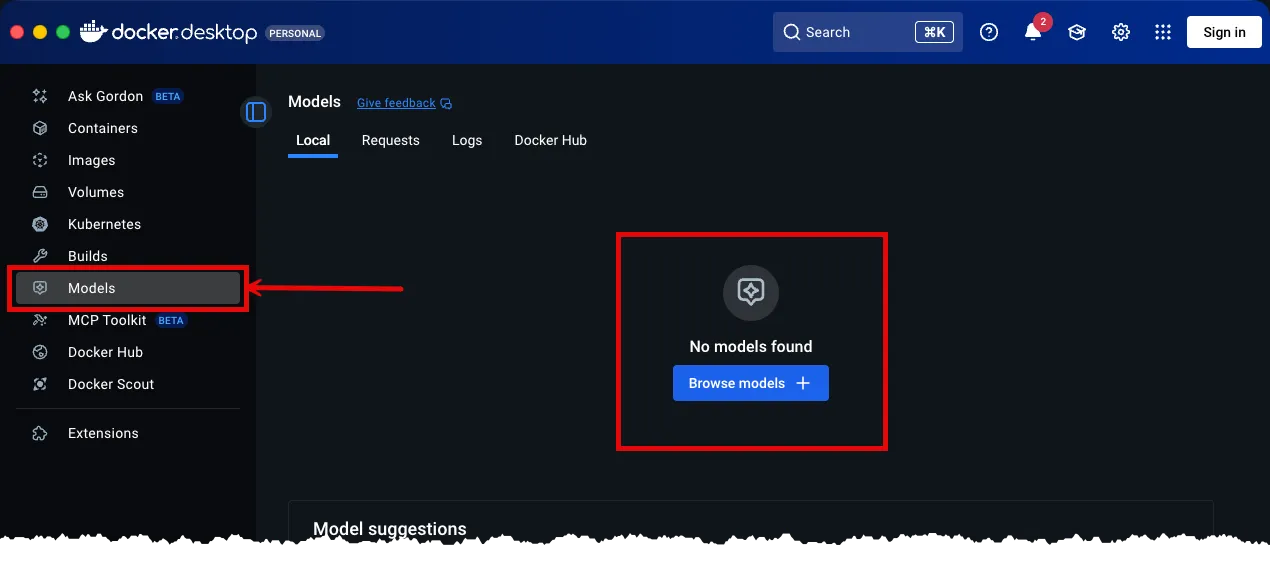Click the Ask Gordon sparkle icon
Image resolution: width=1270 pixels, height=569 pixels.
[x=40, y=96]
